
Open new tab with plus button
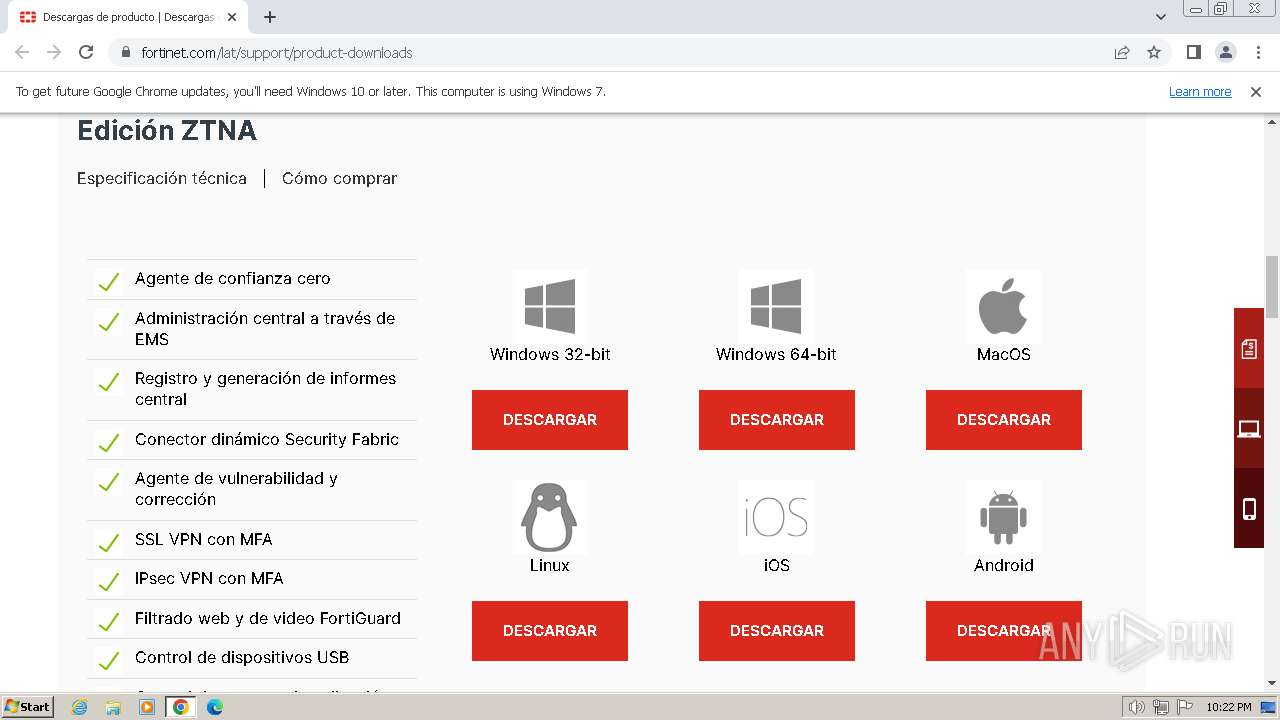(270, 17)
